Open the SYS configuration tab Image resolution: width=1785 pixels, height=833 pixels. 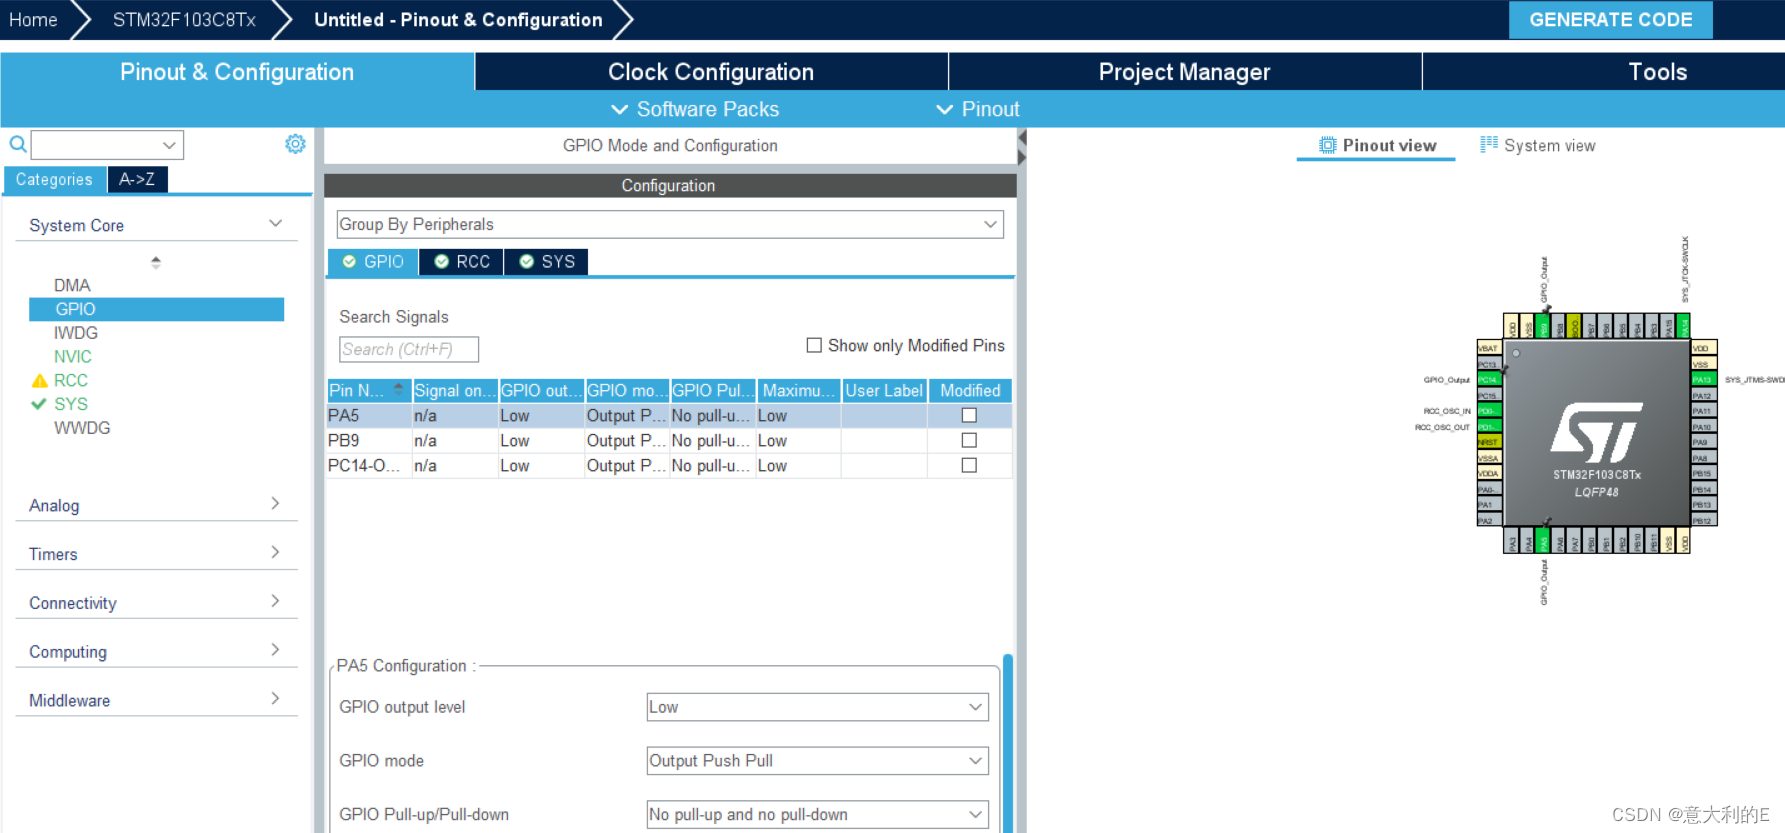click(547, 261)
